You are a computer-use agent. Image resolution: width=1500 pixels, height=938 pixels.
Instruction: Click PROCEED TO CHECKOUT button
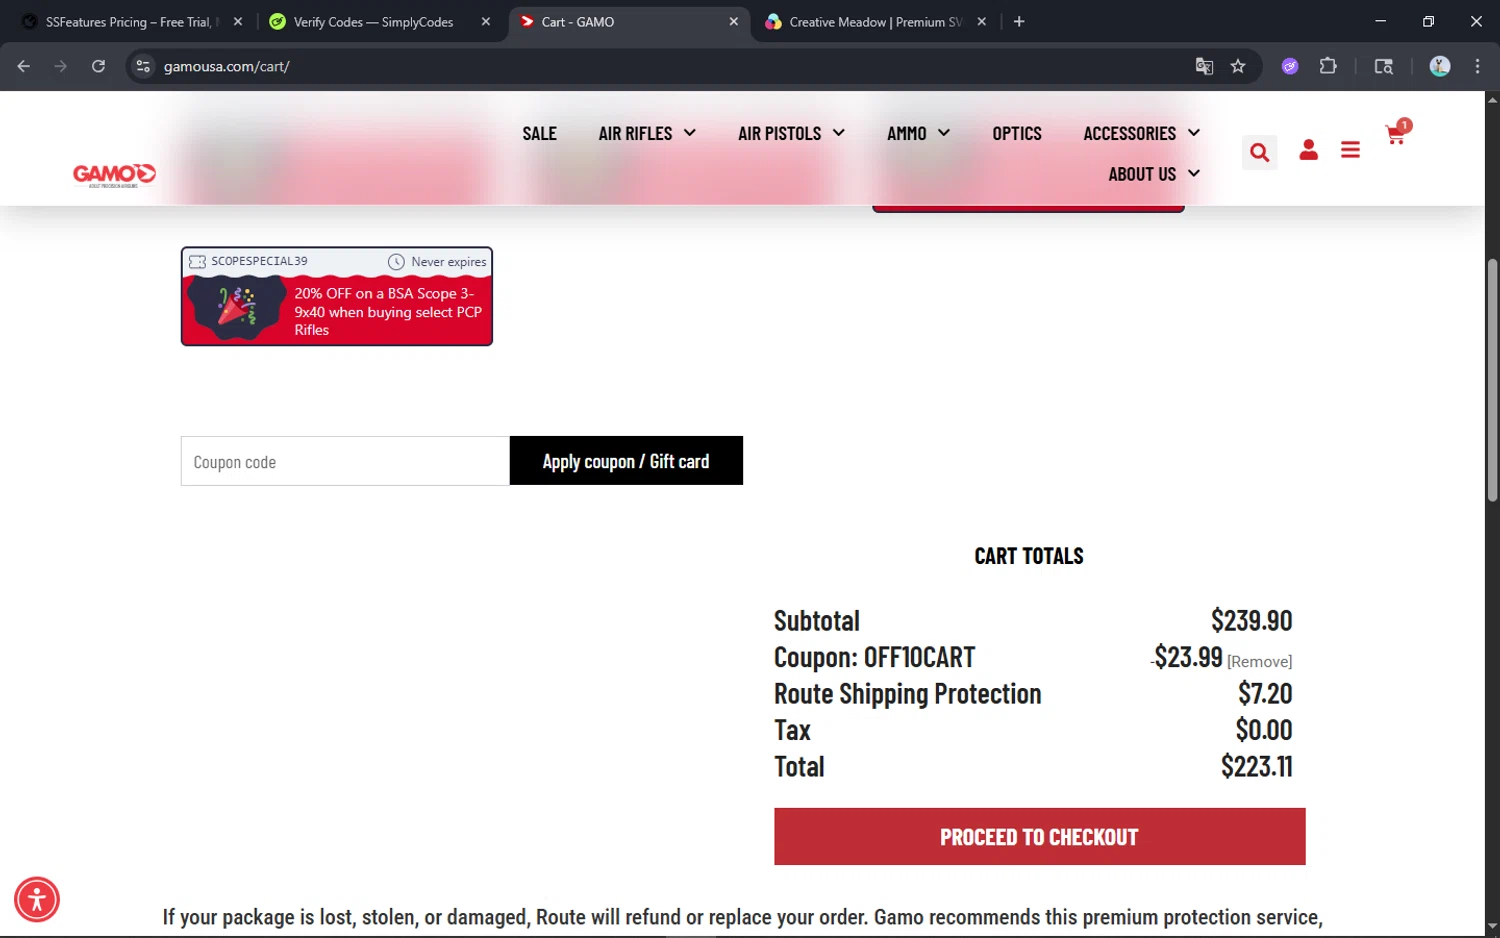1039,837
